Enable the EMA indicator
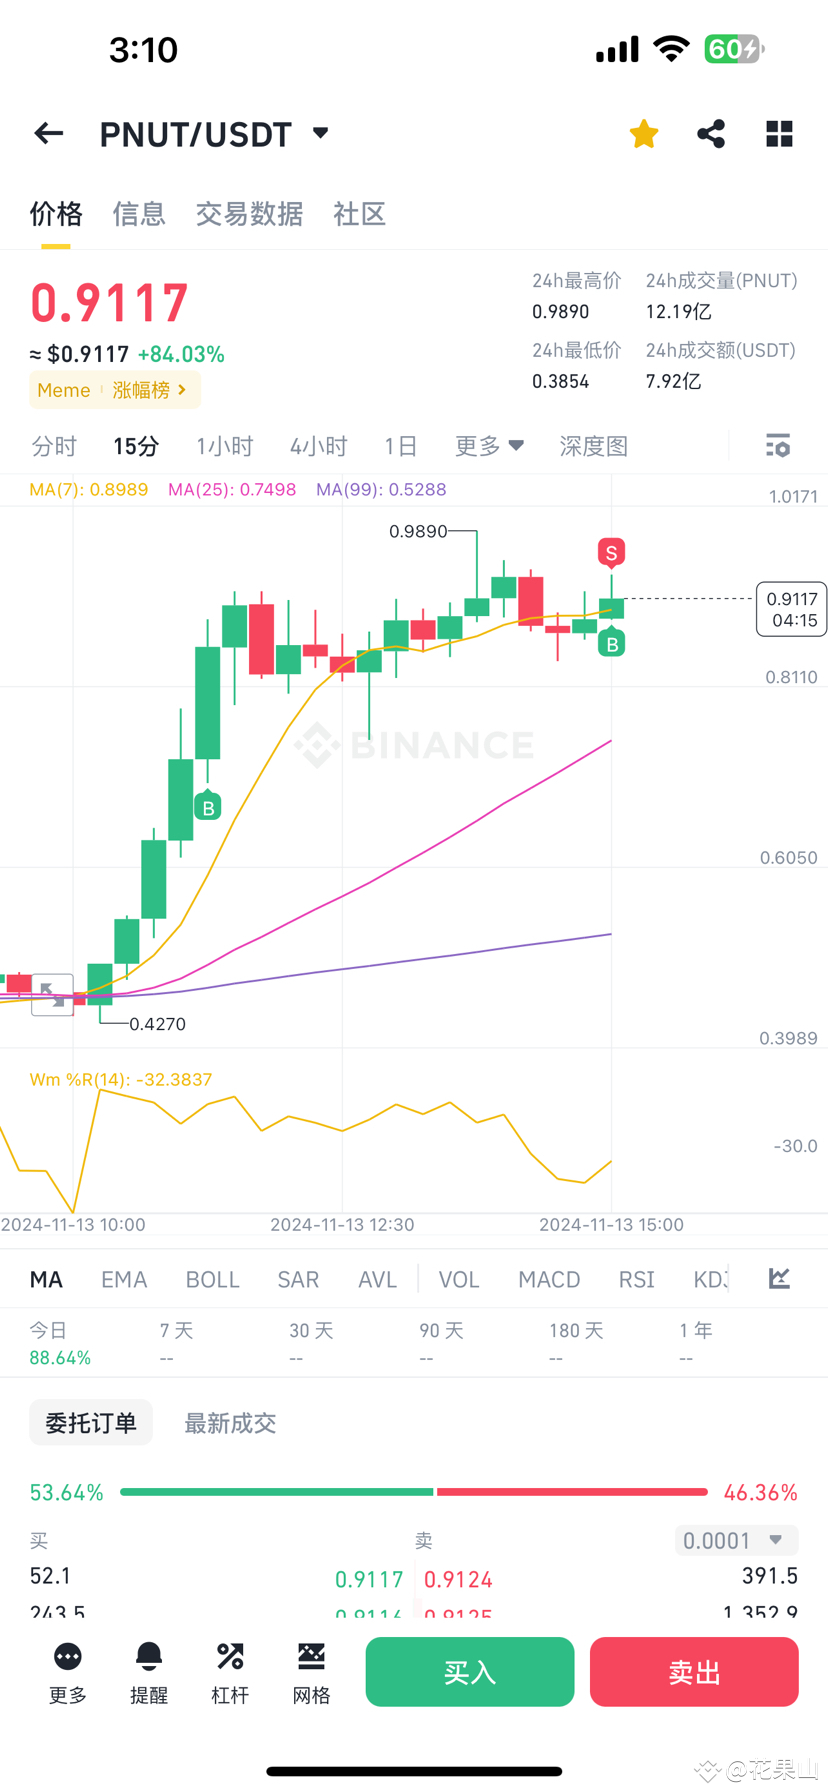This screenshot has width=828, height=1792. pyautogui.click(x=124, y=1279)
